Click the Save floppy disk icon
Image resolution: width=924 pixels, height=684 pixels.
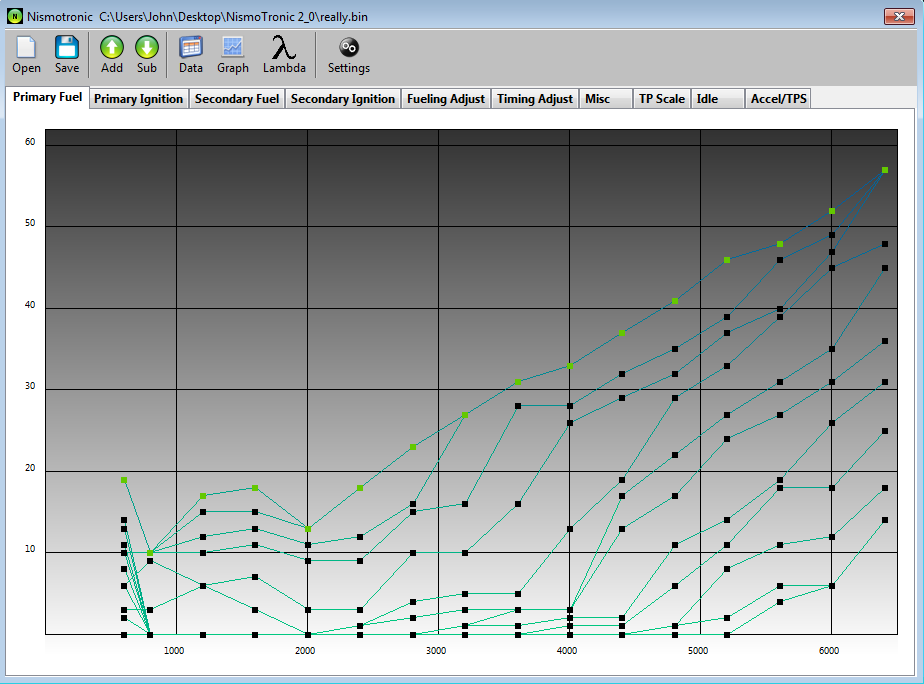[67, 47]
